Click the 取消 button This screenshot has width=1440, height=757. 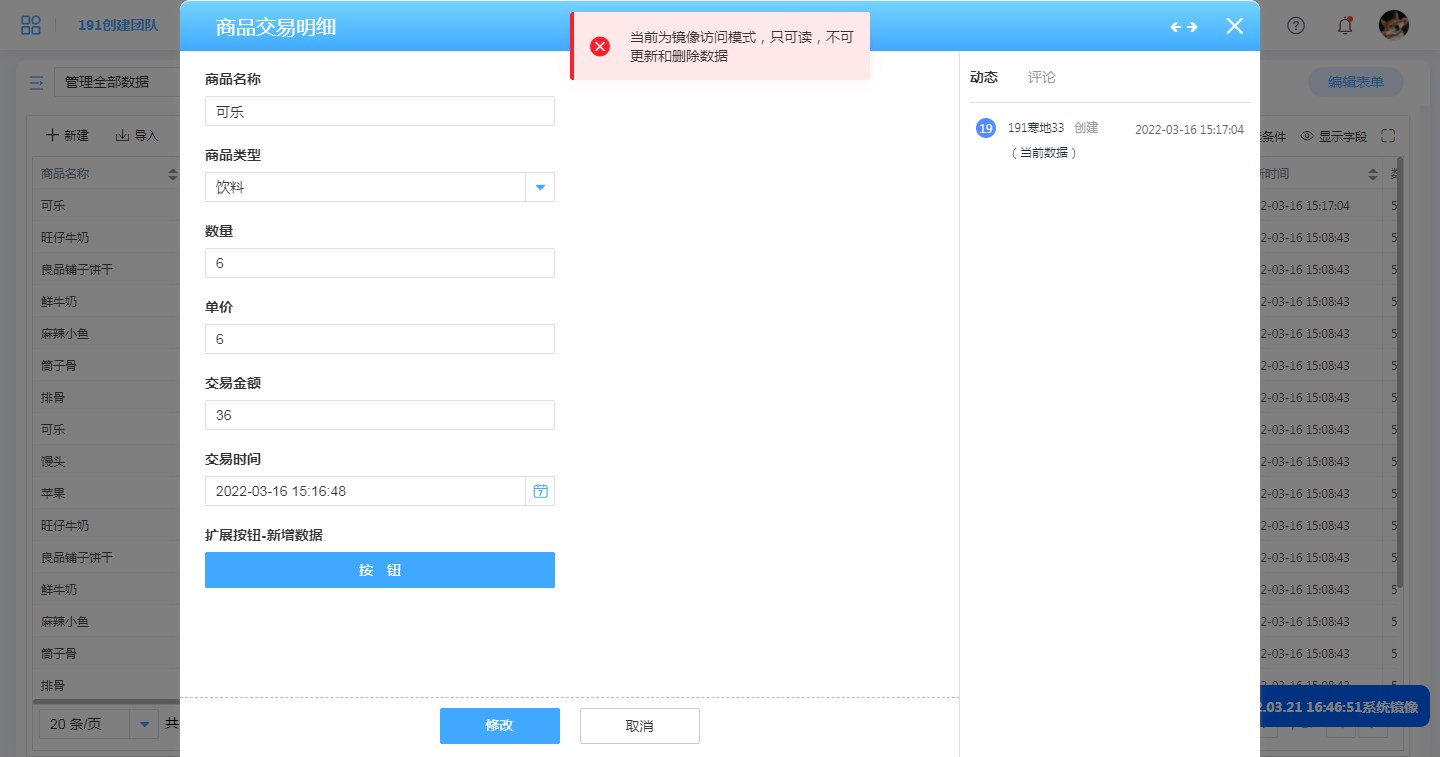coord(639,726)
